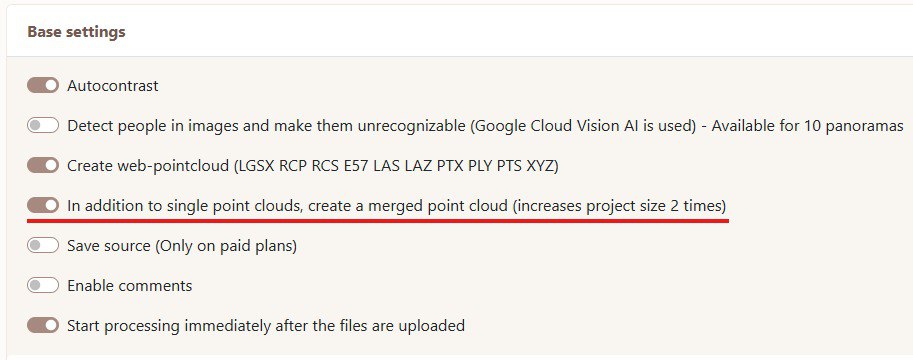Screen dimensions: 913x360
Task: Click the 'Save source' label text
Action: tap(109, 246)
